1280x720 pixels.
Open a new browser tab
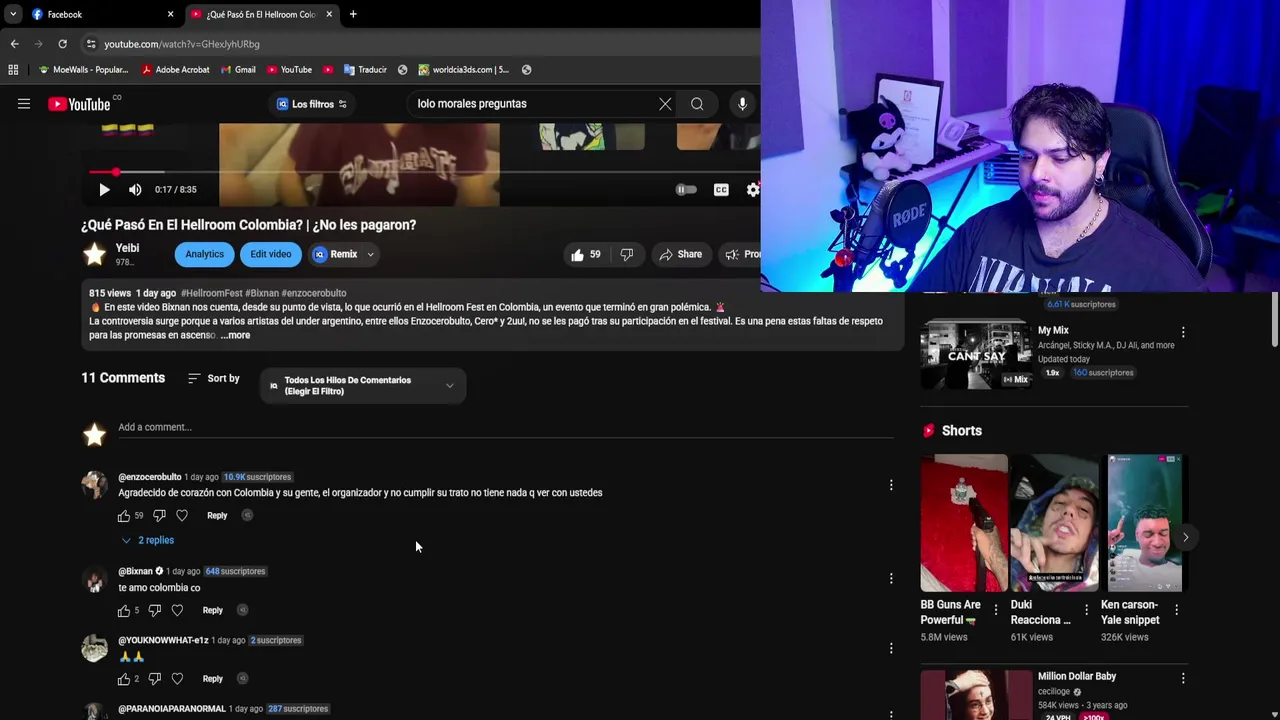[353, 14]
